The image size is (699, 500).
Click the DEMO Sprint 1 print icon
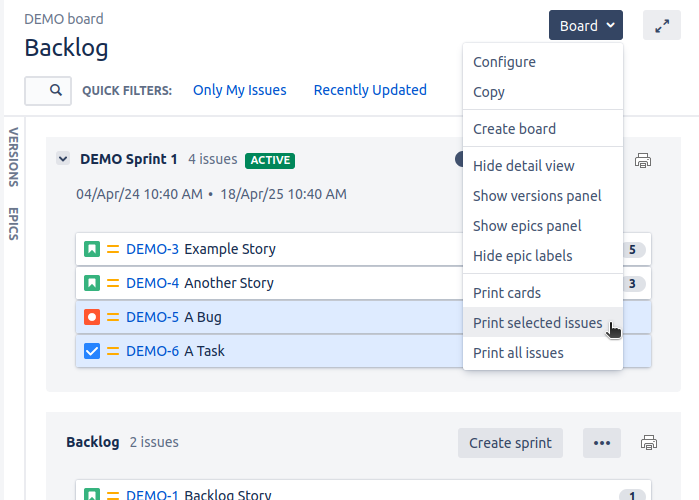tap(643, 160)
